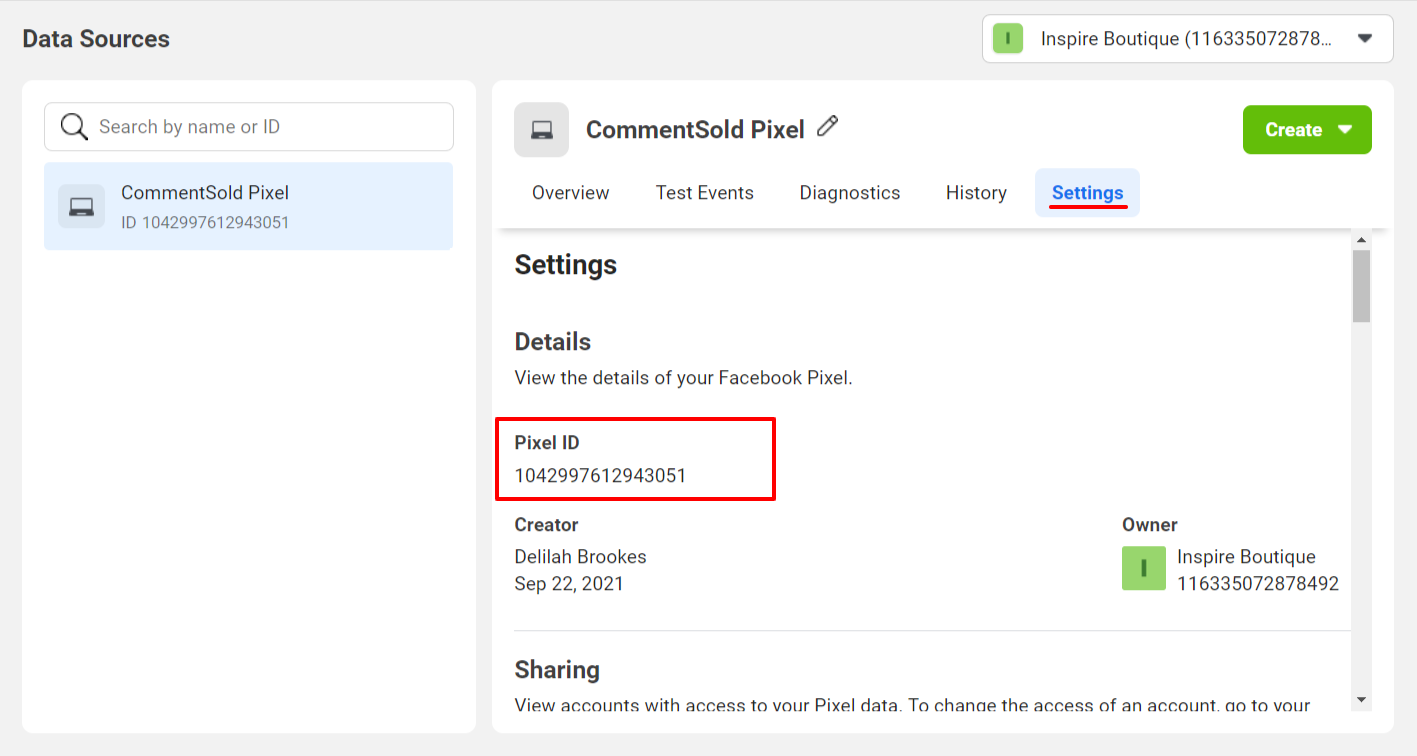Click the Settings panel vertical scrollbar thumb

(1361, 286)
